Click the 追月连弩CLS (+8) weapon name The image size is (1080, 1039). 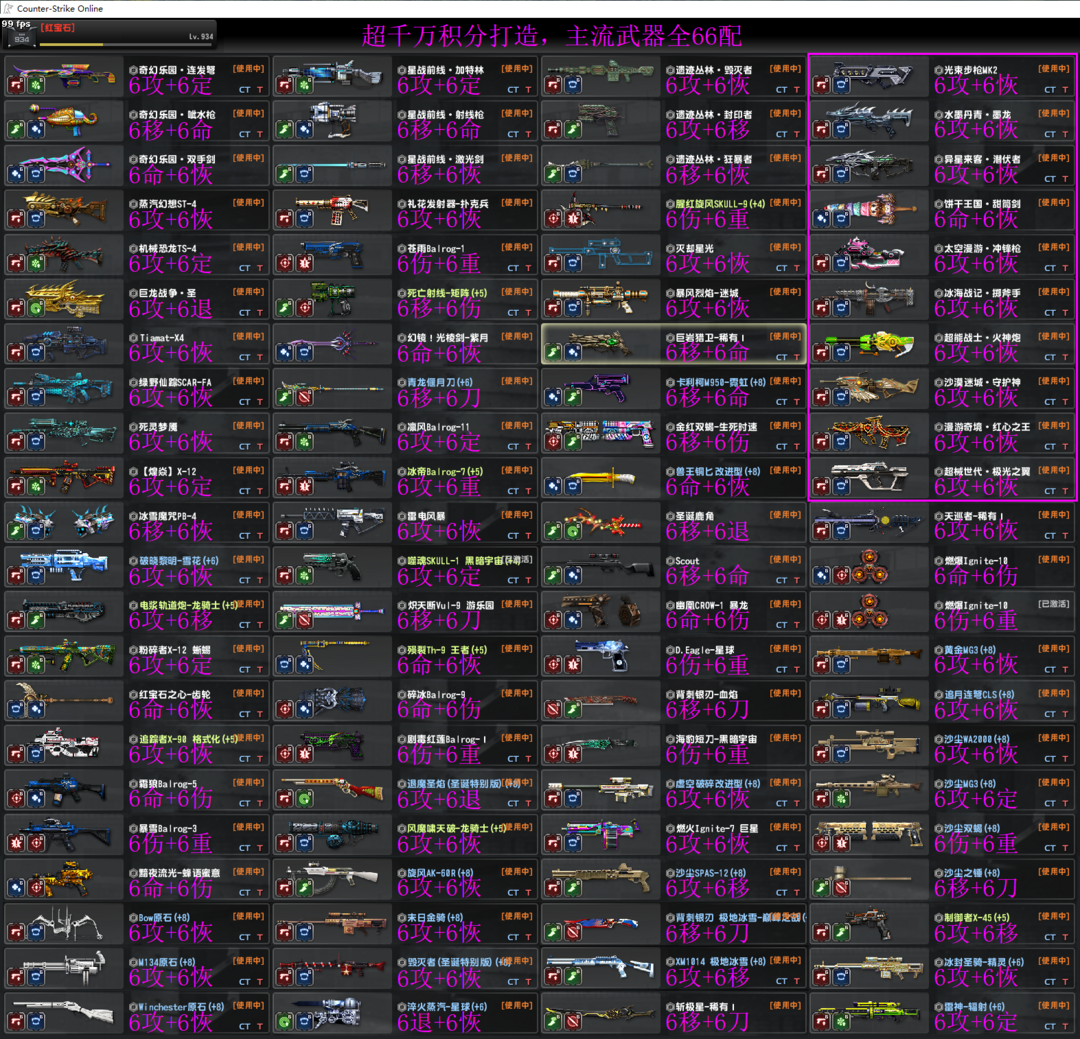tap(979, 695)
